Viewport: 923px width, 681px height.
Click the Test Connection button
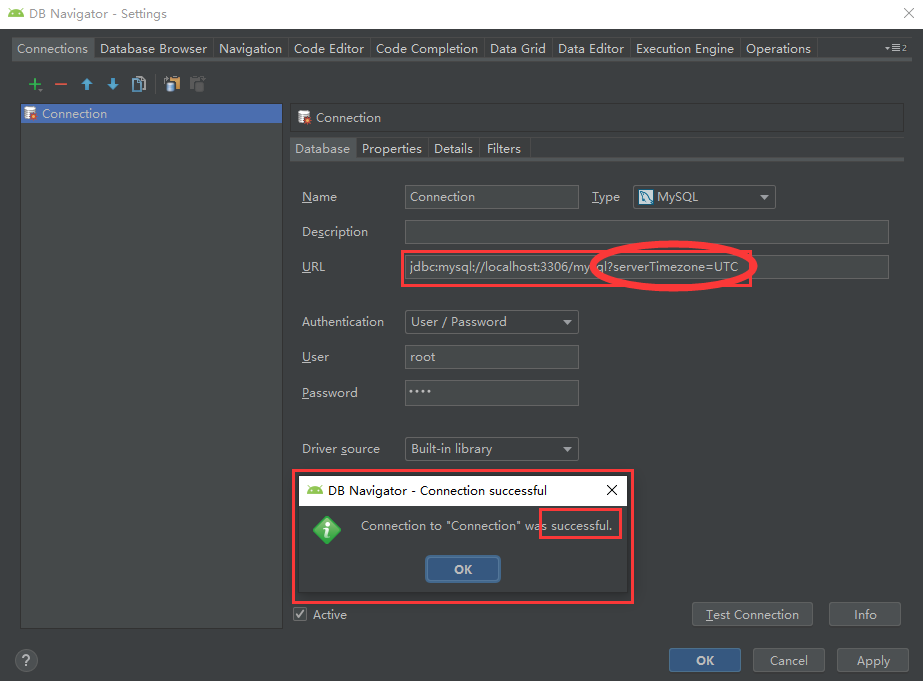(x=752, y=614)
